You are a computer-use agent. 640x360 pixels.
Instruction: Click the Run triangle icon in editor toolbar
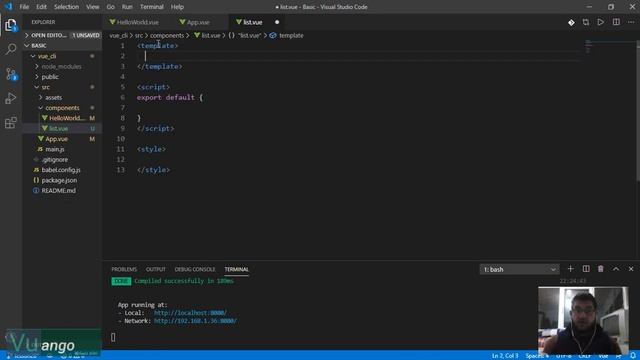point(600,22)
